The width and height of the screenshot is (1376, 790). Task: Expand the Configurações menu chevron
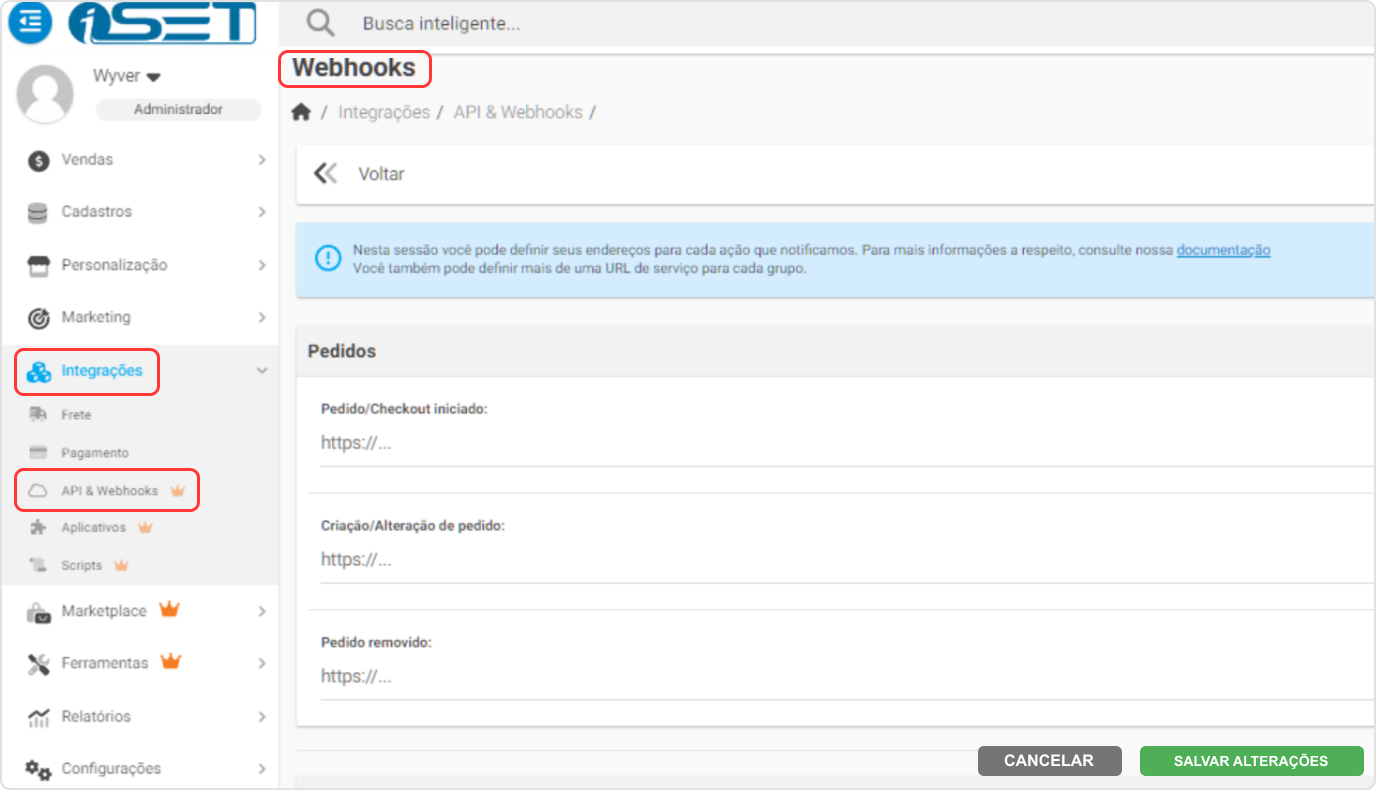(x=262, y=769)
